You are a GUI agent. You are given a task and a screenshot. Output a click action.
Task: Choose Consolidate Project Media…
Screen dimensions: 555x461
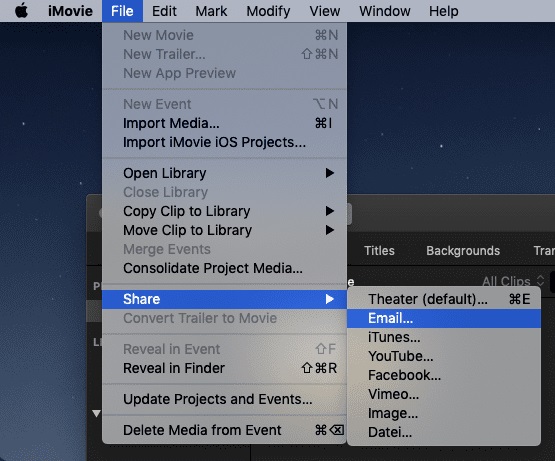tap(224, 268)
